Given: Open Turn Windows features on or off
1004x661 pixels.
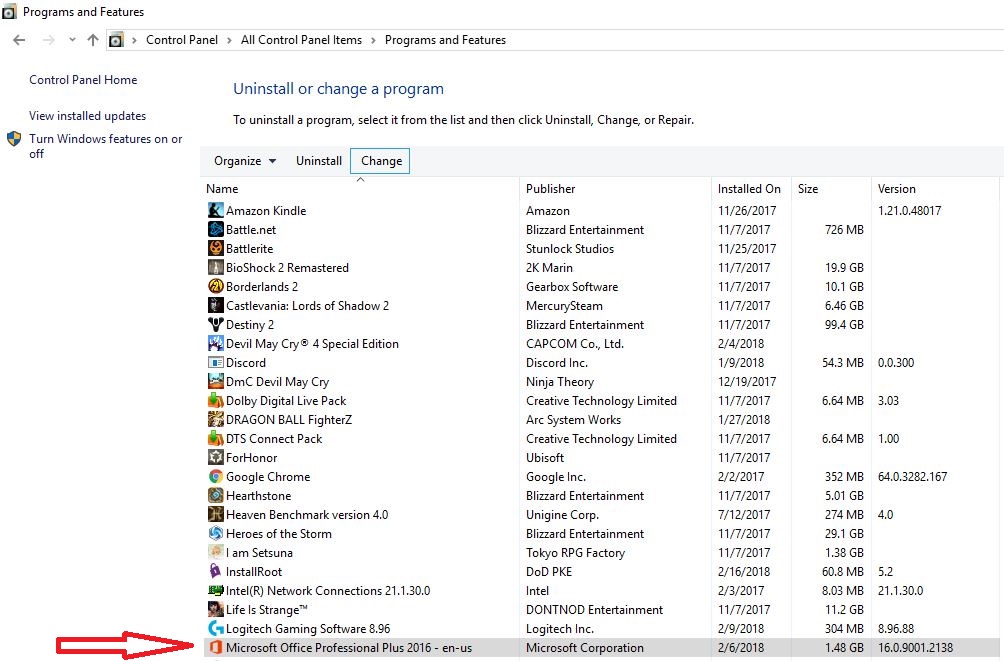Looking at the screenshot, I should click(106, 146).
